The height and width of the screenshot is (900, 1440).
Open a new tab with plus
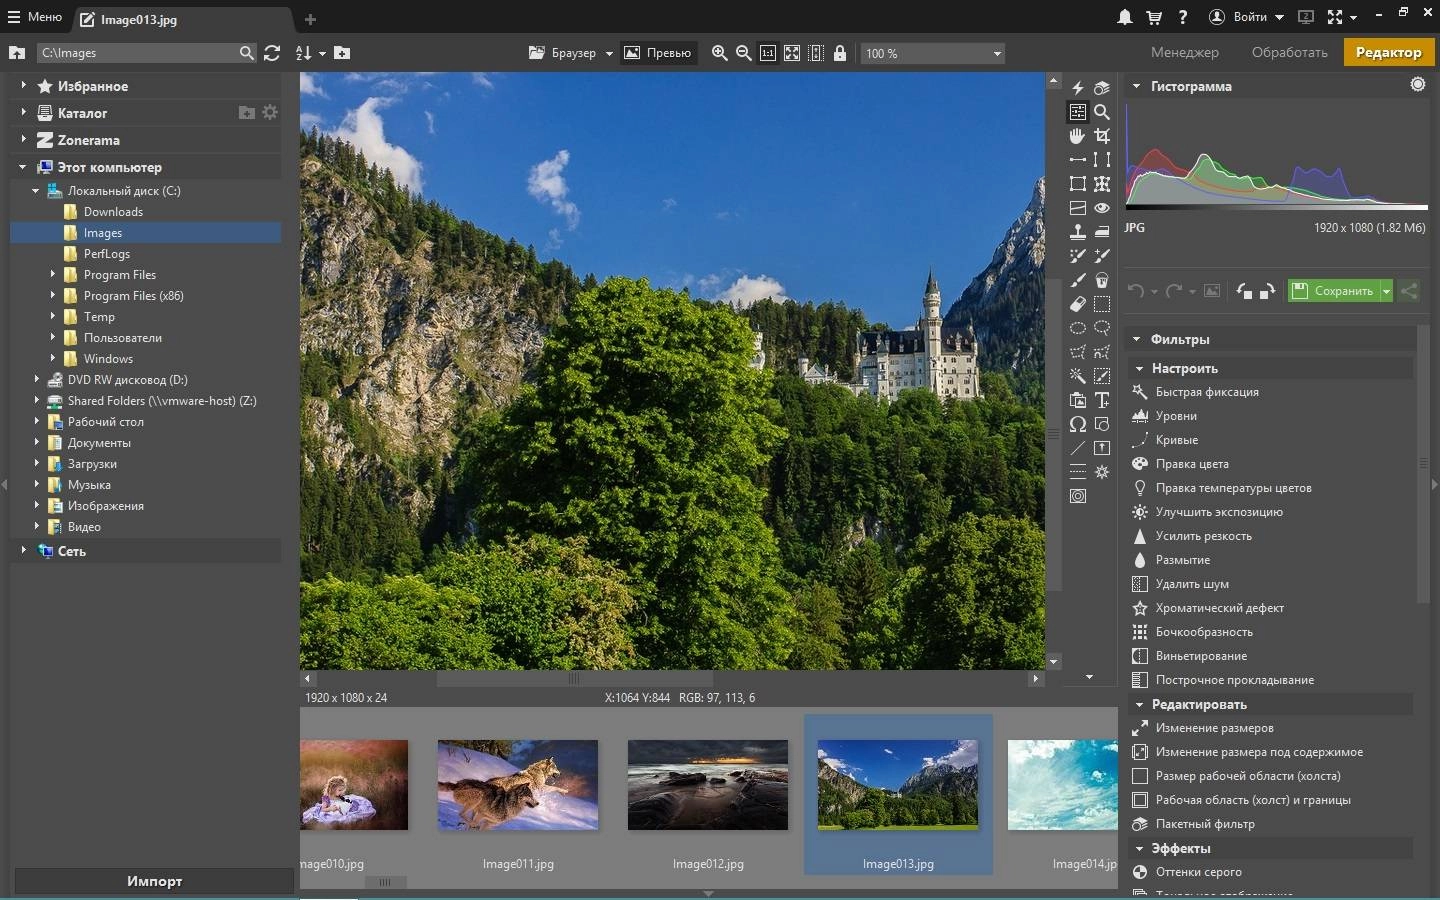(310, 19)
